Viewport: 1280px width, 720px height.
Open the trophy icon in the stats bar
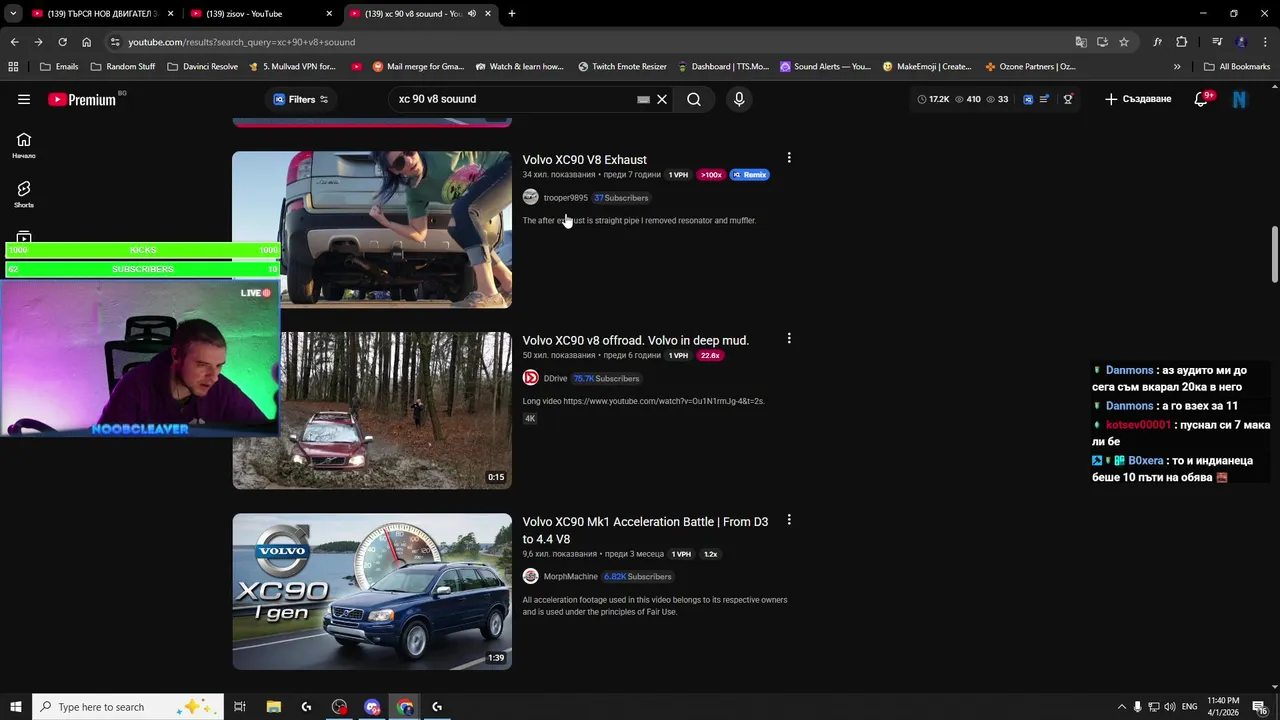(1068, 99)
